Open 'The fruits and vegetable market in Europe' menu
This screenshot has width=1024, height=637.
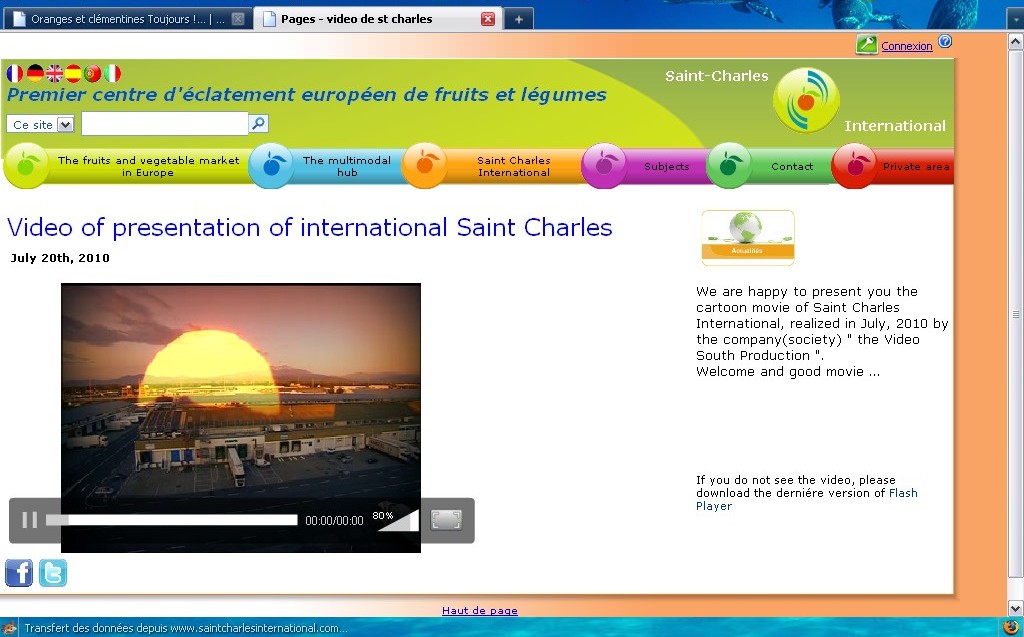[148, 167]
